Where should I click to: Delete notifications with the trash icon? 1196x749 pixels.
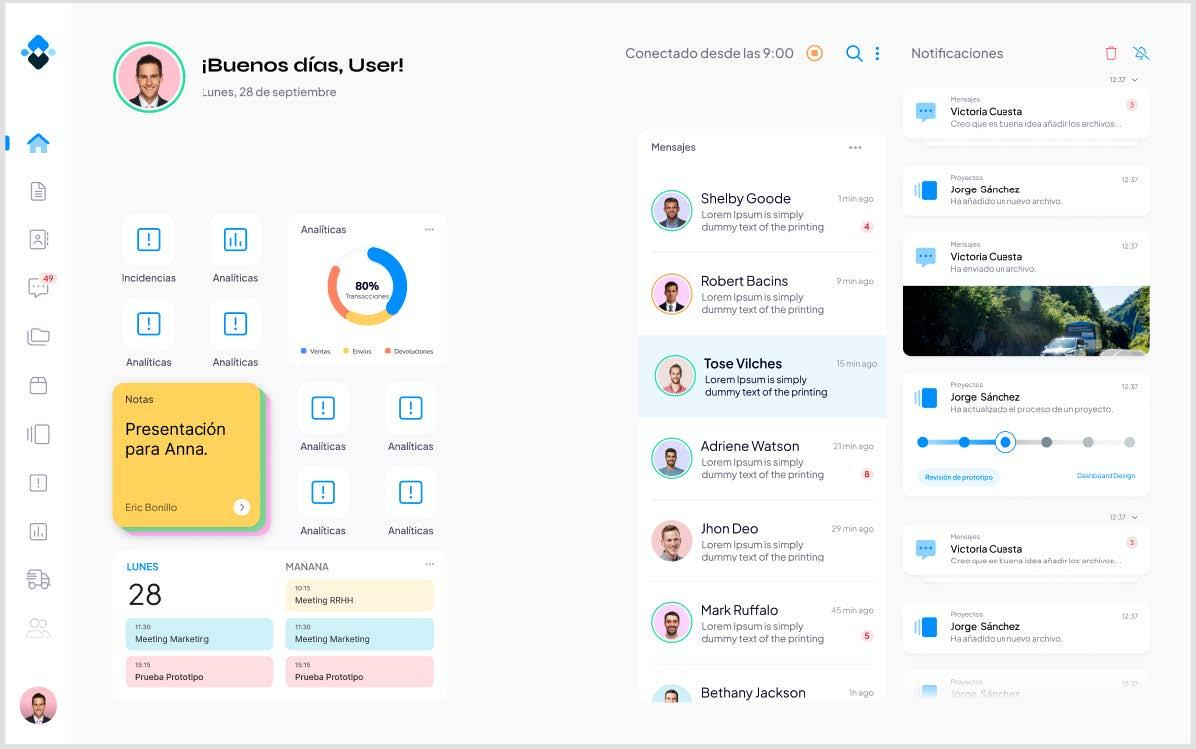[x=1111, y=54]
